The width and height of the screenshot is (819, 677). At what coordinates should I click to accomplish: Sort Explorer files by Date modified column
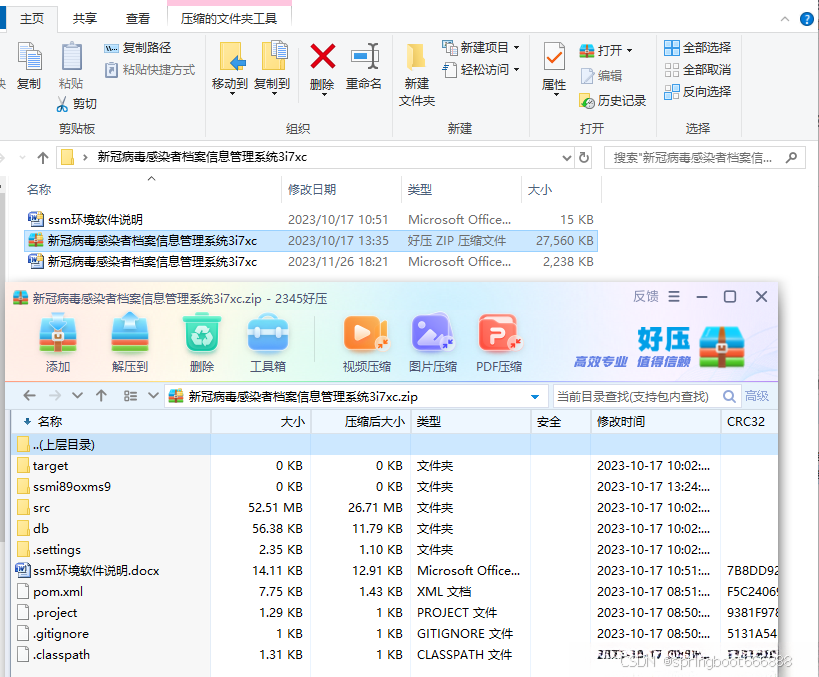click(312, 190)
